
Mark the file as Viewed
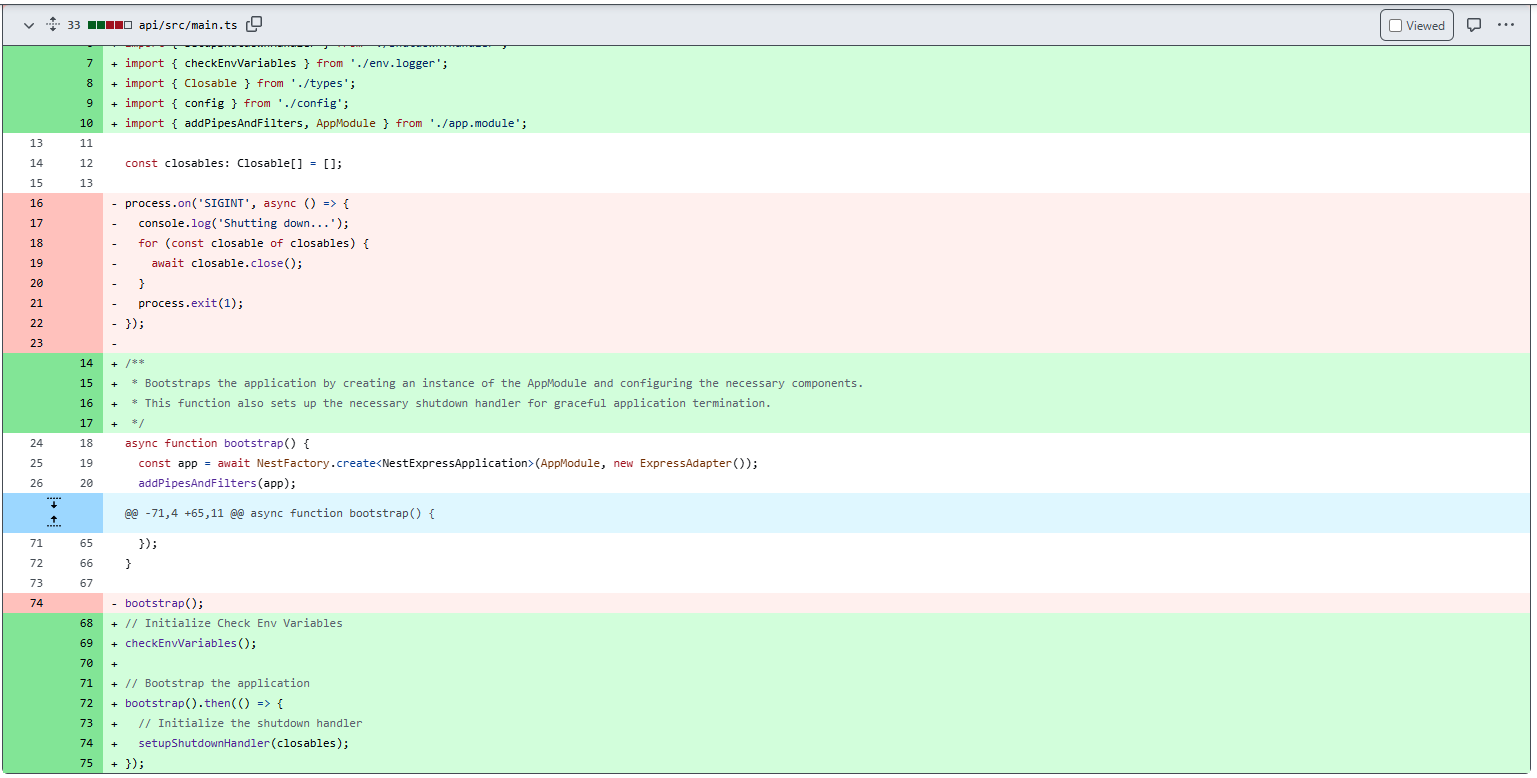pyautogui.click(x=1417, y=25)
